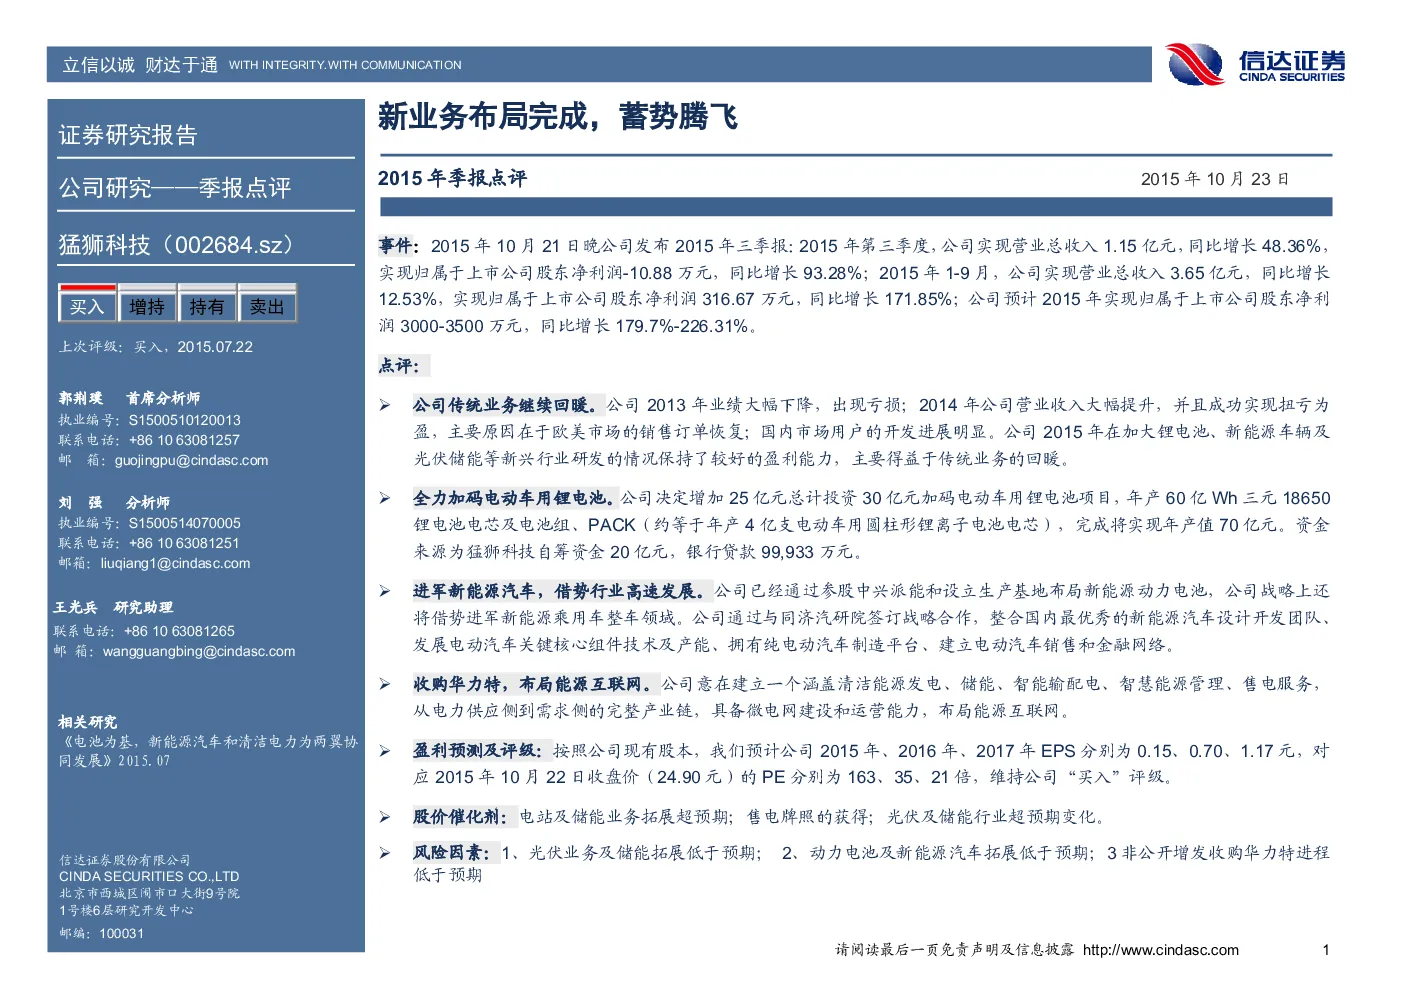
Task: Click the postal code 100031
Action: point(122,934)
